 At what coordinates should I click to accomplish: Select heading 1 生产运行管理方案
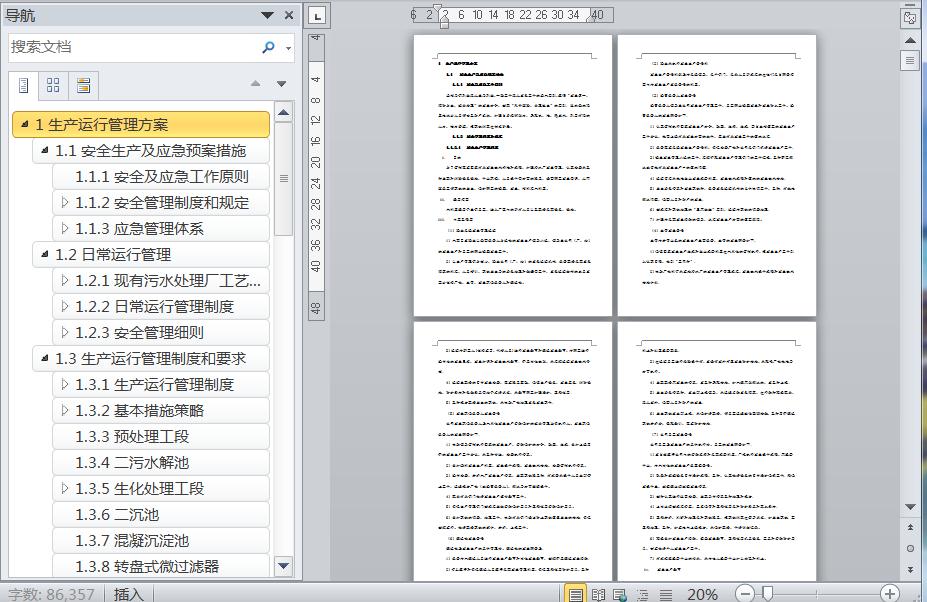[141, 125]
